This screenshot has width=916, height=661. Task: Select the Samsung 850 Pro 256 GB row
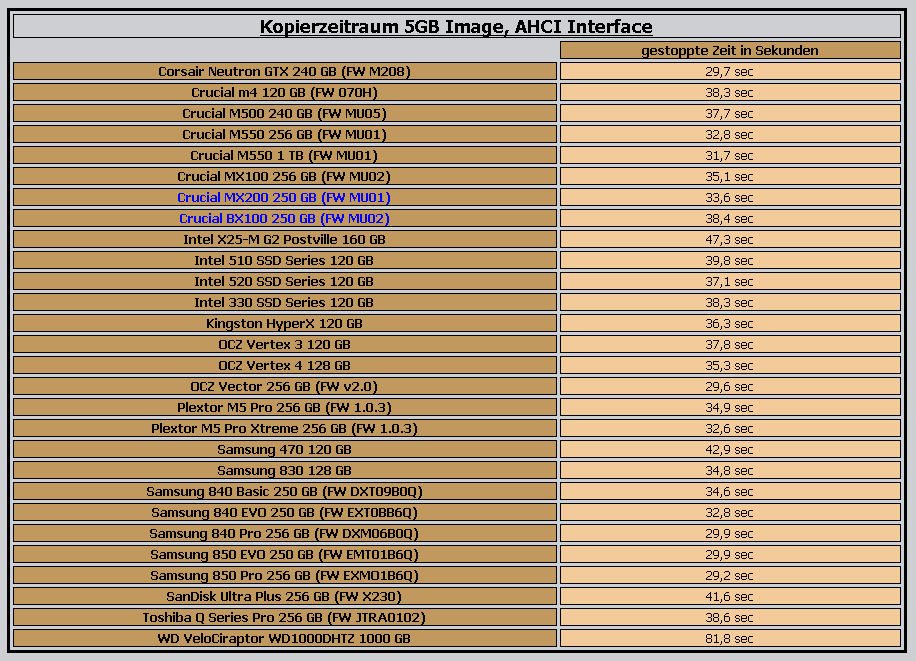click(284, 575)
